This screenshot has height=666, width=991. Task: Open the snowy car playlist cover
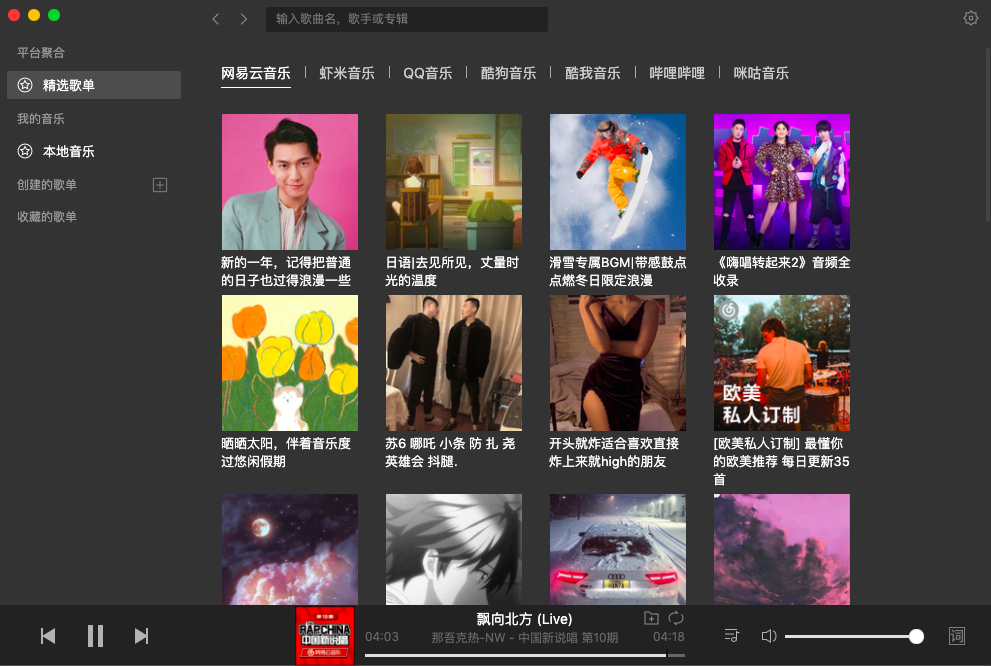click(618, 550)
